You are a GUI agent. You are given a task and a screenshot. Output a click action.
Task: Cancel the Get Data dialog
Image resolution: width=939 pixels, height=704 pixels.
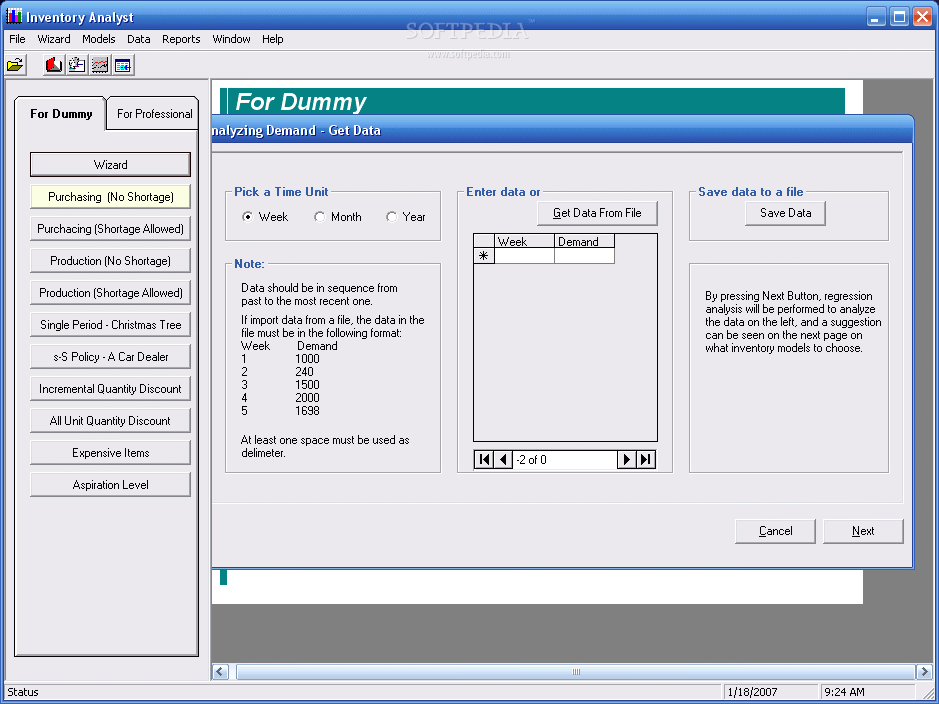[x=776, y=531]
